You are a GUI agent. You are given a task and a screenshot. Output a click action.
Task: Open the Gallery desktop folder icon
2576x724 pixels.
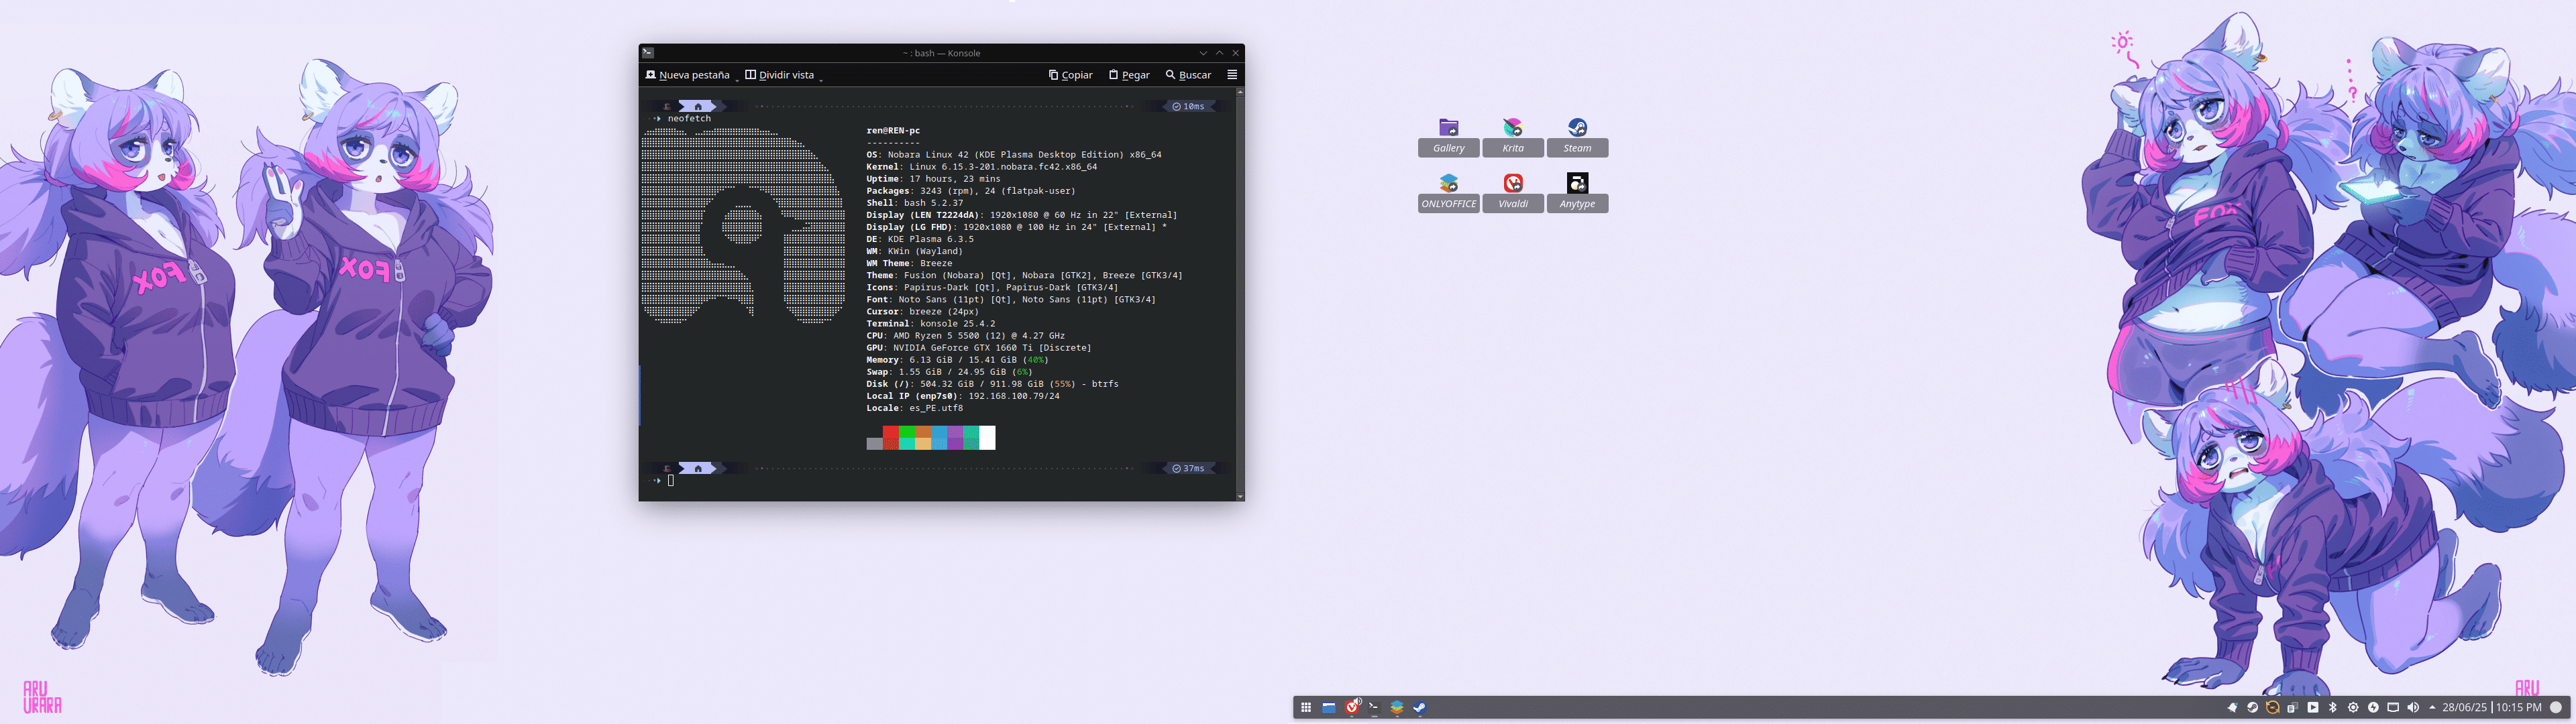pyautogui.click(x=1448, y=128)
